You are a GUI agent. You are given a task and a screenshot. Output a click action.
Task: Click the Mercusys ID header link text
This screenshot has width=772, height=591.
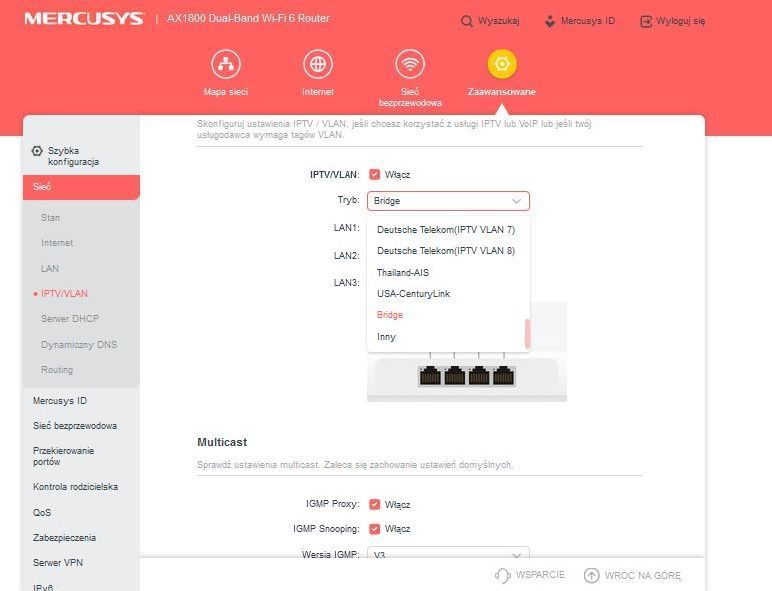click(588, 21)
